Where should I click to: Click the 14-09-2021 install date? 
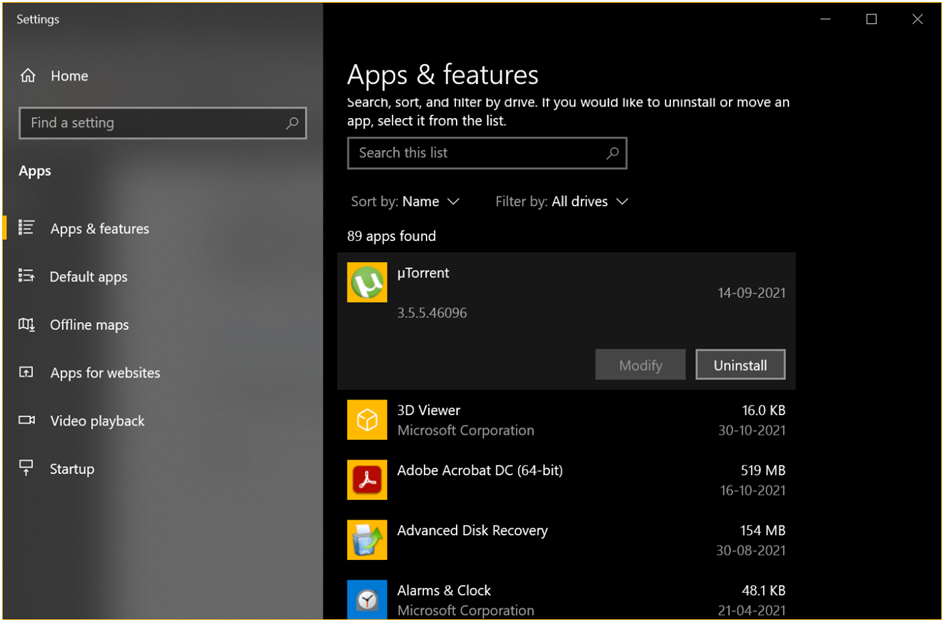751,293
